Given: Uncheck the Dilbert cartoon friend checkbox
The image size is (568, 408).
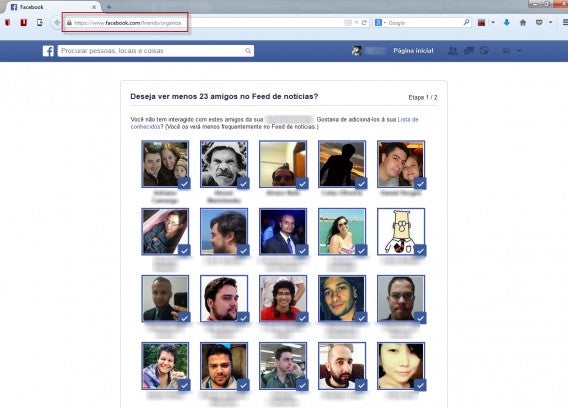Looking at the screenshot, I should point(420,250).
